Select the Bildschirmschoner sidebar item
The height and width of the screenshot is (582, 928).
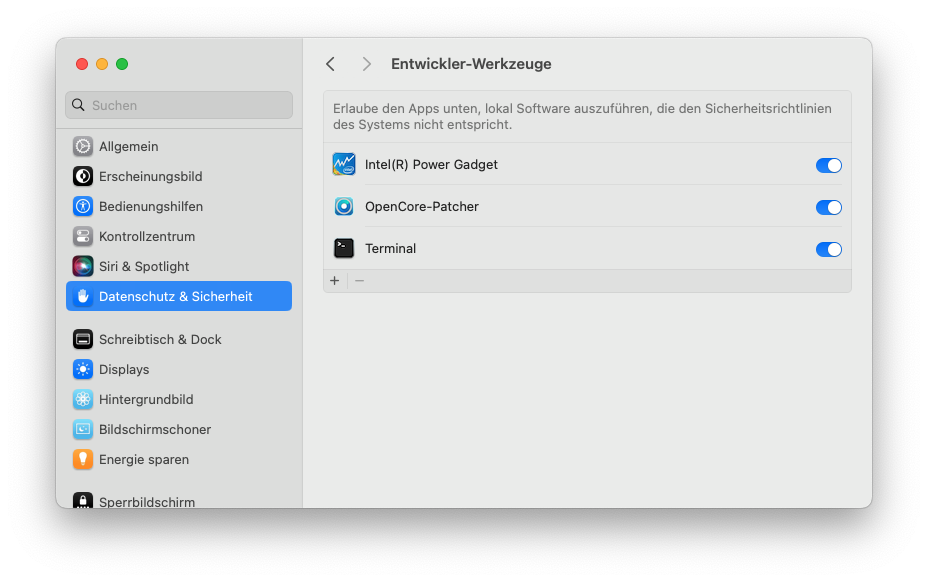coord(155,430)
